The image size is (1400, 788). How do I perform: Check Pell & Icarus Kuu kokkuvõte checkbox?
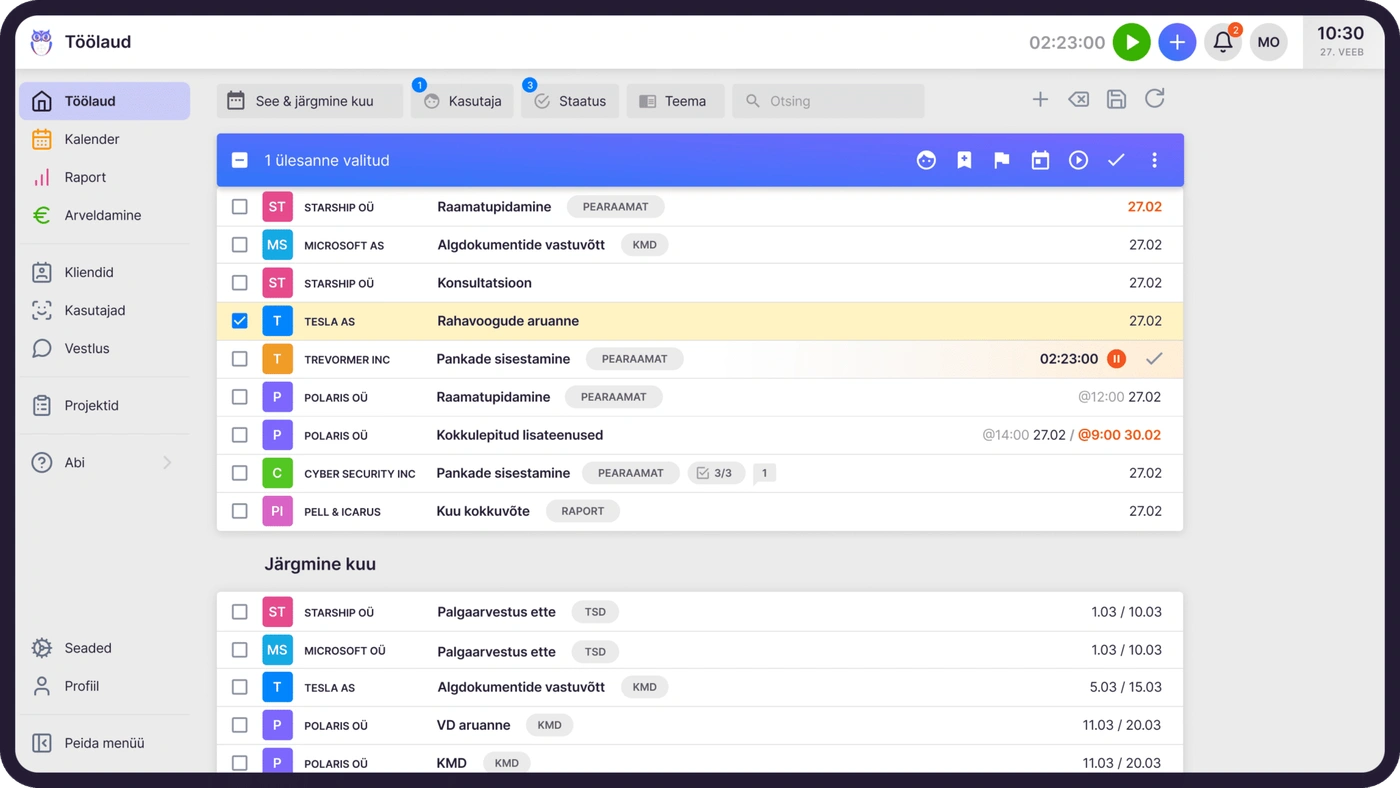click(240, 511)
